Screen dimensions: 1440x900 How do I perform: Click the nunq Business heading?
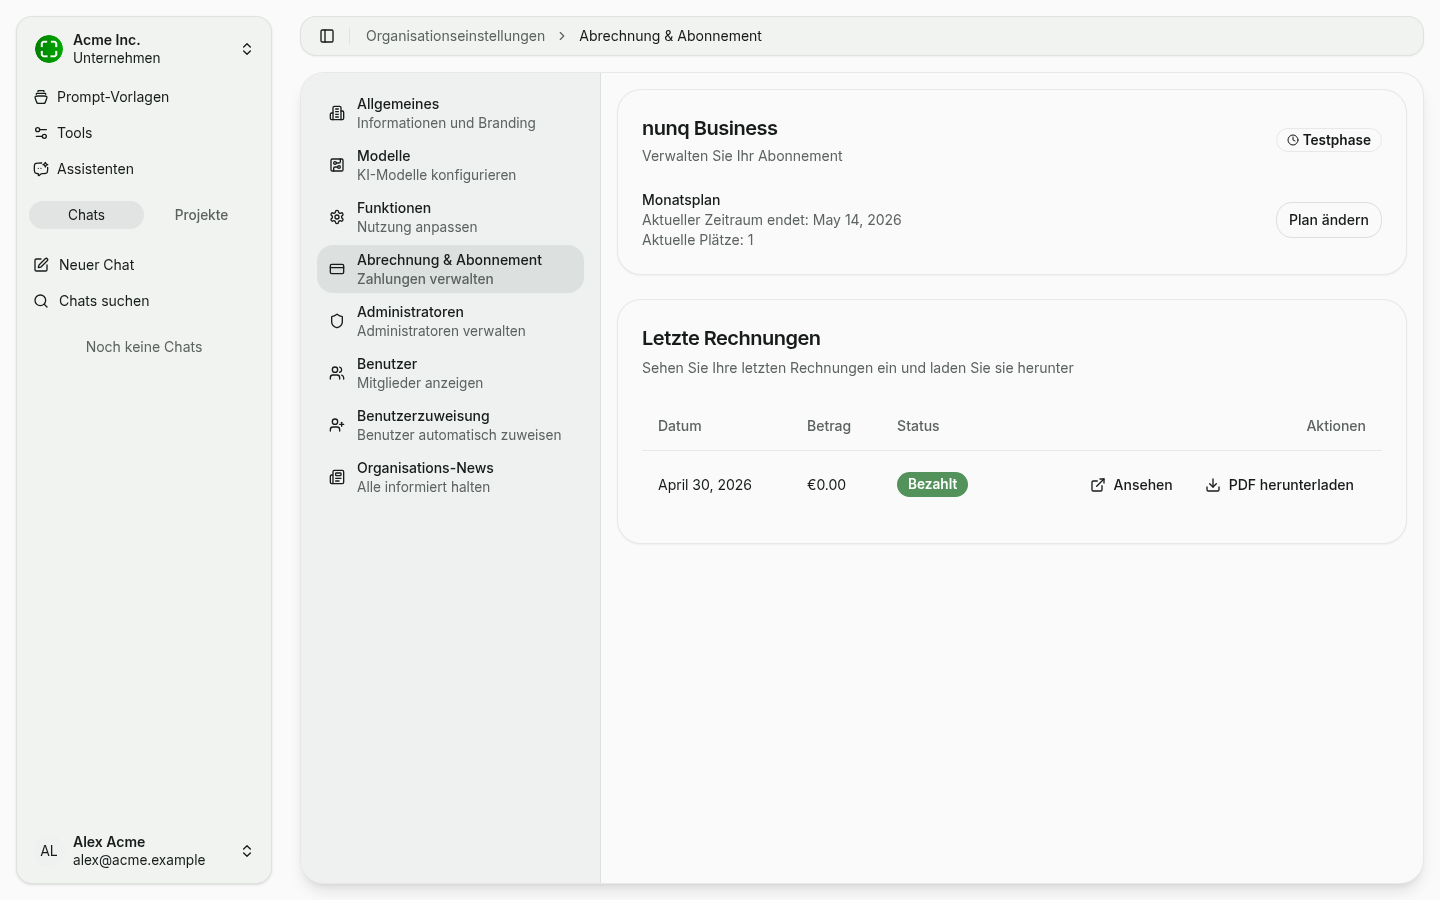point(709,128)
